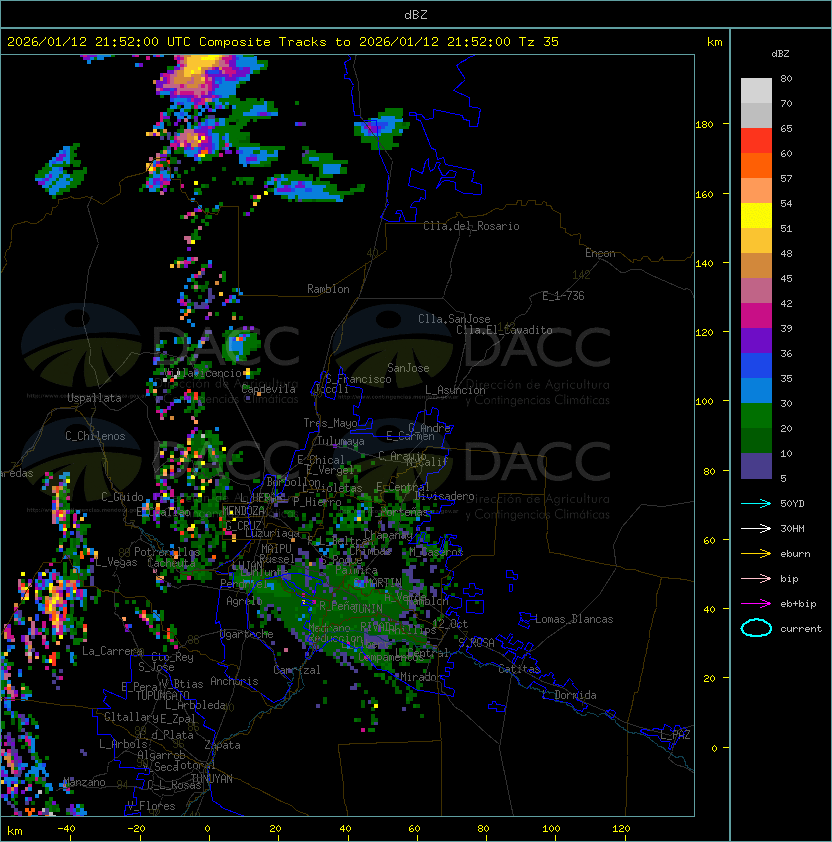This screenshot has width=832, height=842.
Task: Click the magenta eb+bip arrow legend symbol
Action: click(756, 604)
